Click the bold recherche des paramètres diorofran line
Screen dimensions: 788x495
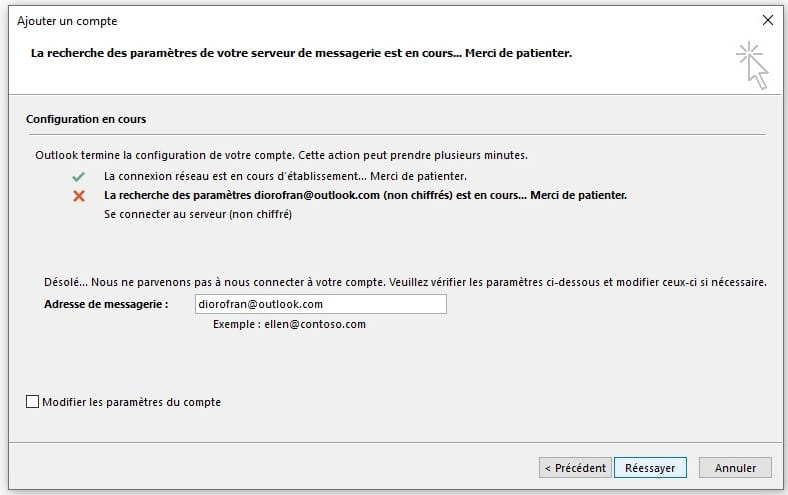(x=365, y=195)
